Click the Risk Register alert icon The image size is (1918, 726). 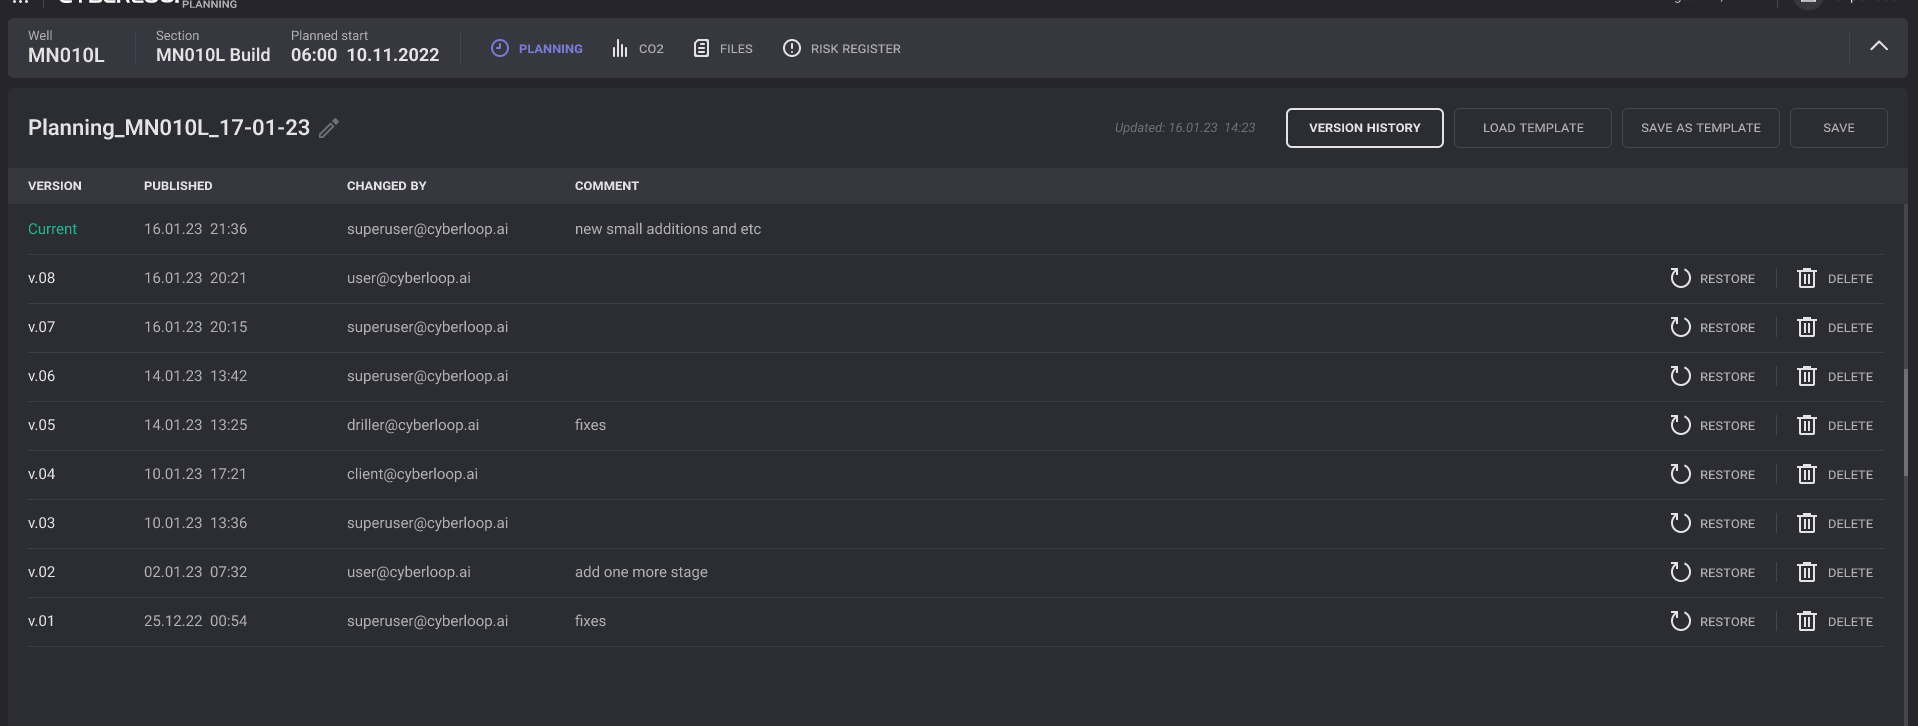tap(791, 48)
